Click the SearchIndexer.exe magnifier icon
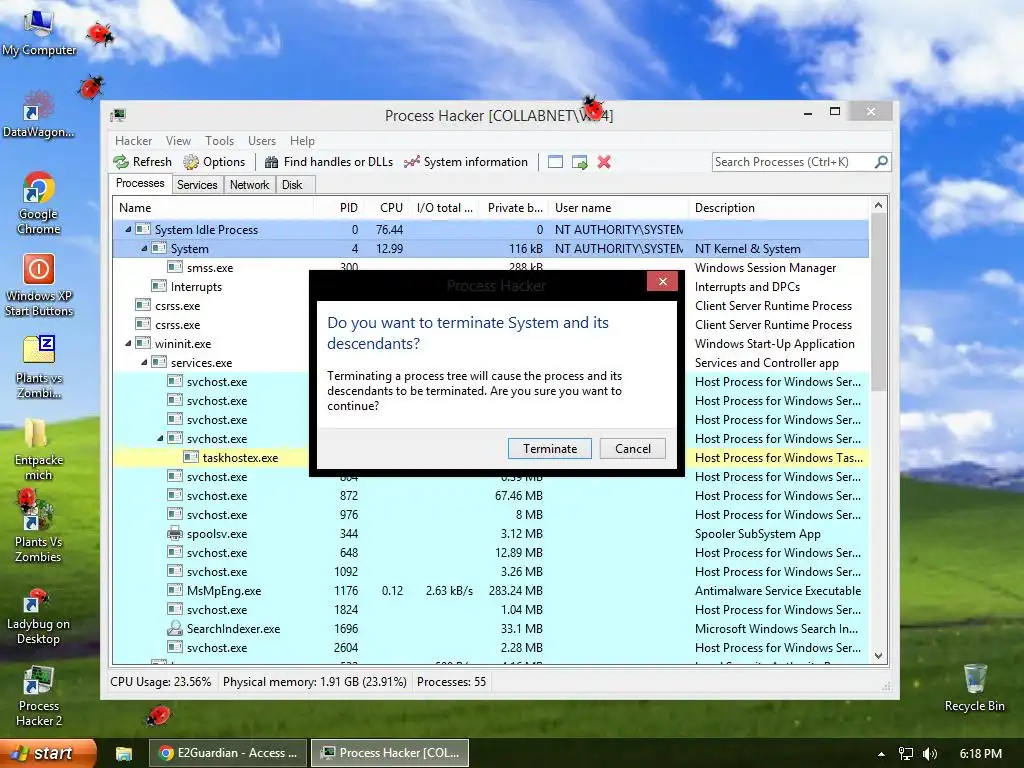The height and width of the screenshot is (768, 1024). pyautogui.click(x=175, y=628)
